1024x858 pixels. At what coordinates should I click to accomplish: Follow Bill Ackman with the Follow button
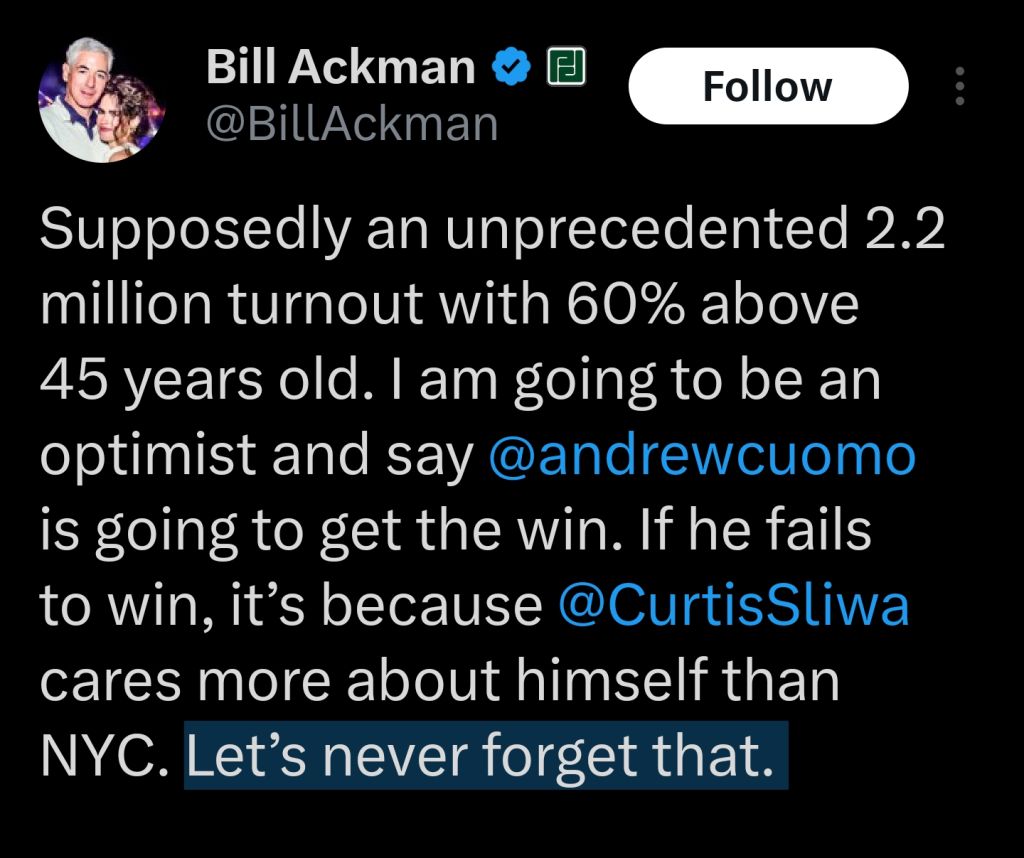pos(767,87)
